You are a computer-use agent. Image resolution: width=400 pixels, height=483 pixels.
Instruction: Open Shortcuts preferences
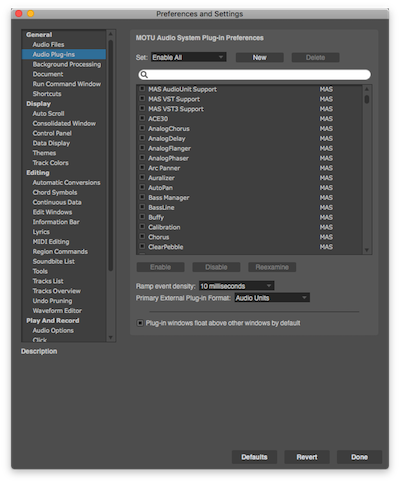[x=47, y=94]
